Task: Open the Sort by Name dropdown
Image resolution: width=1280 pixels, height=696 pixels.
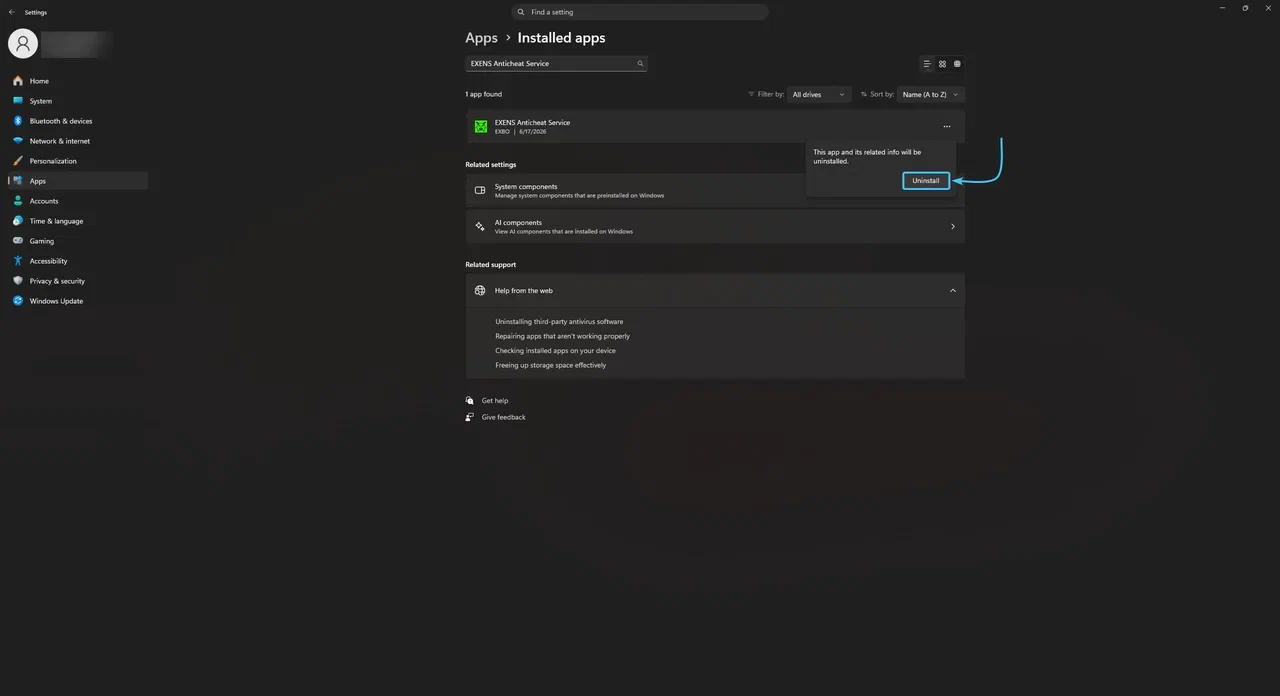Action: click(931, 95)
